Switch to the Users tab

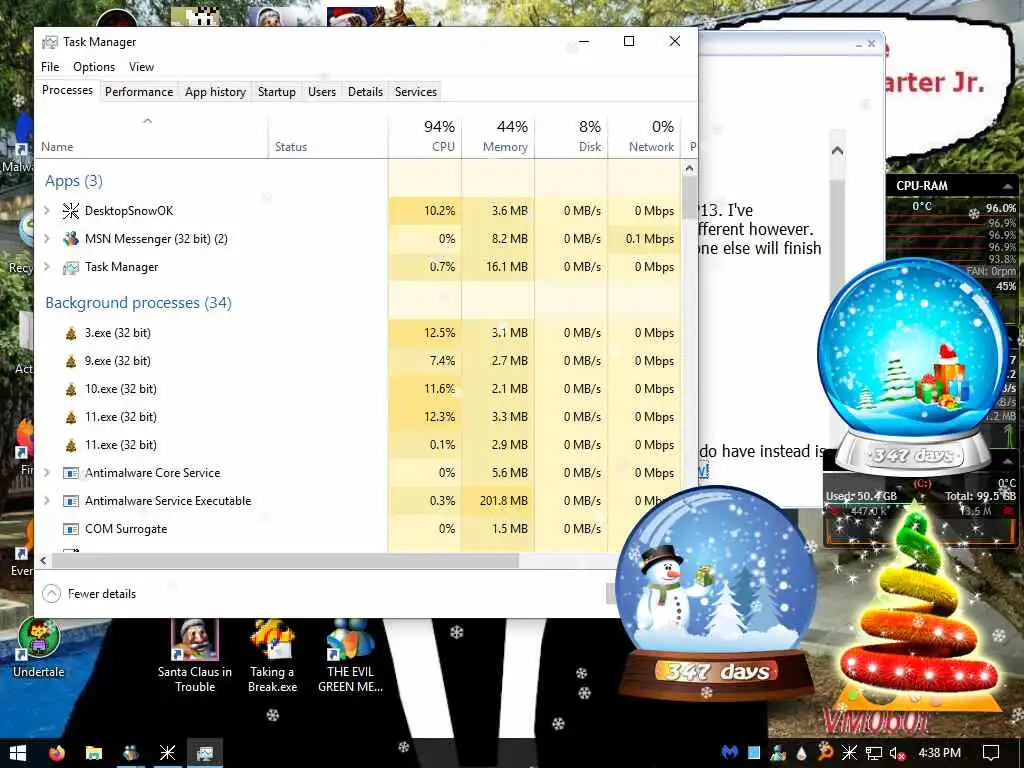[x=322, y=92]
